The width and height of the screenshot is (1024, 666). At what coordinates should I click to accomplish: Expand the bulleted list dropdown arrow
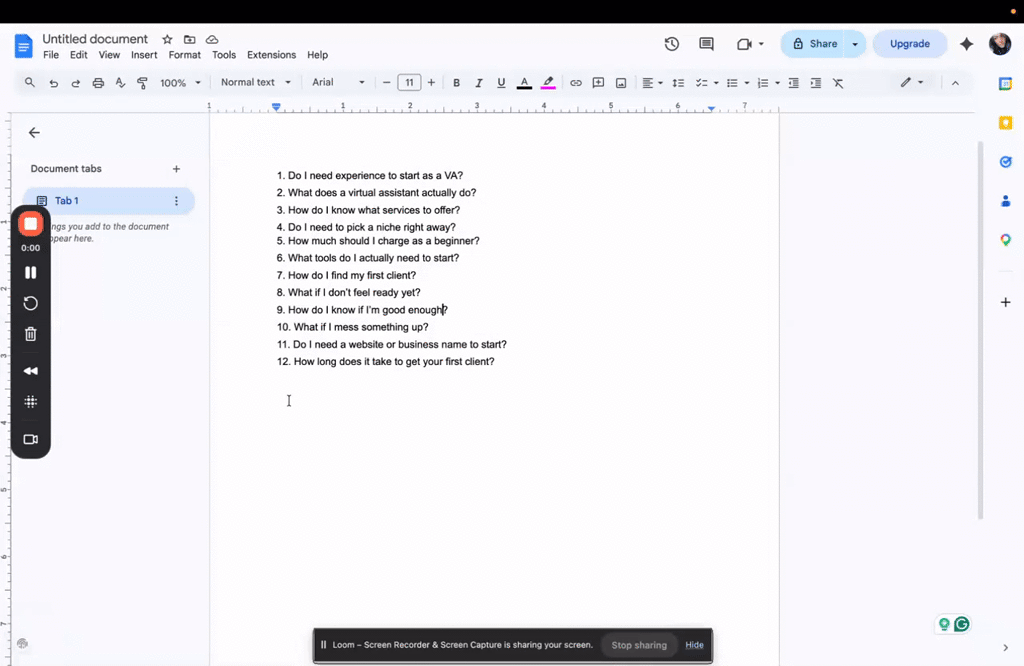point(746,83)
